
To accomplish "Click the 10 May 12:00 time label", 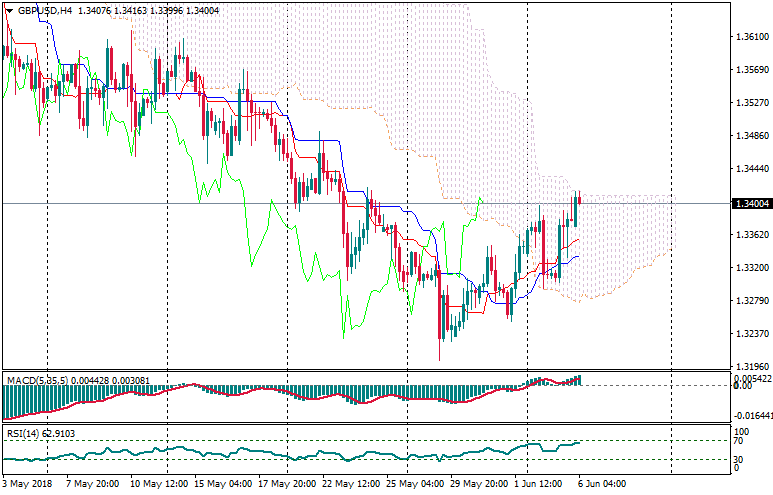I will coord(159,483).
